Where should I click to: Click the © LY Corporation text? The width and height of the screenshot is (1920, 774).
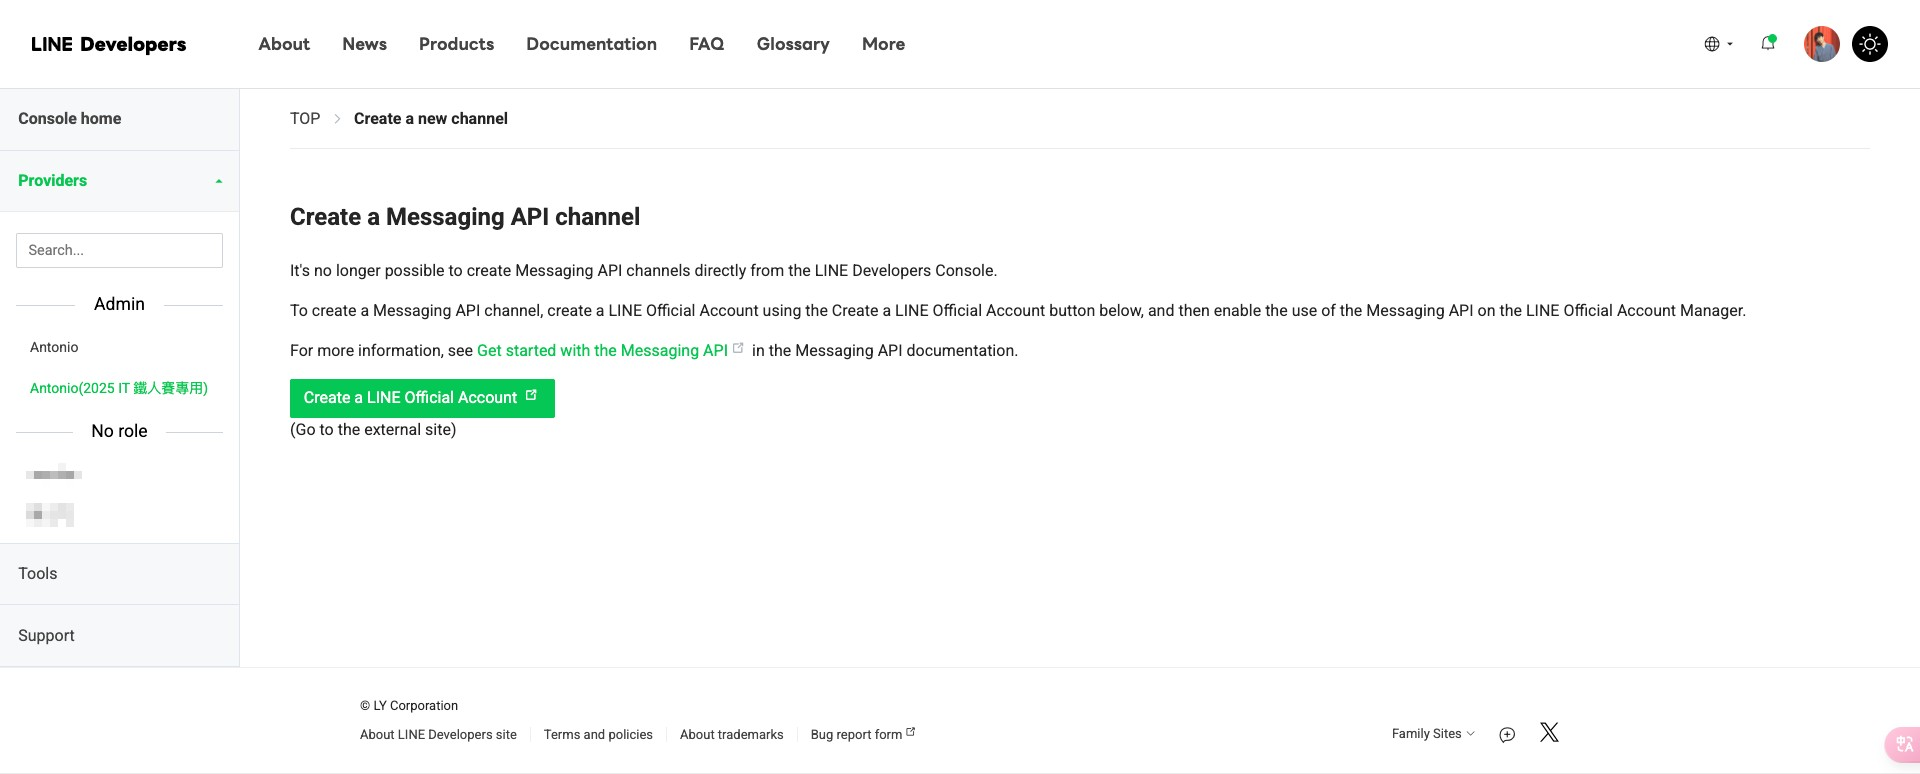coord(409,706)
